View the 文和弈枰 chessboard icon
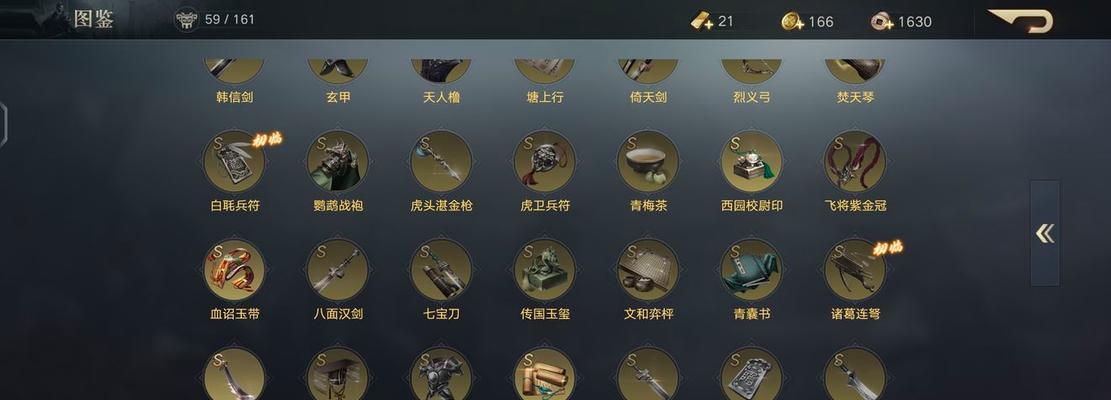 coord(648,270)
